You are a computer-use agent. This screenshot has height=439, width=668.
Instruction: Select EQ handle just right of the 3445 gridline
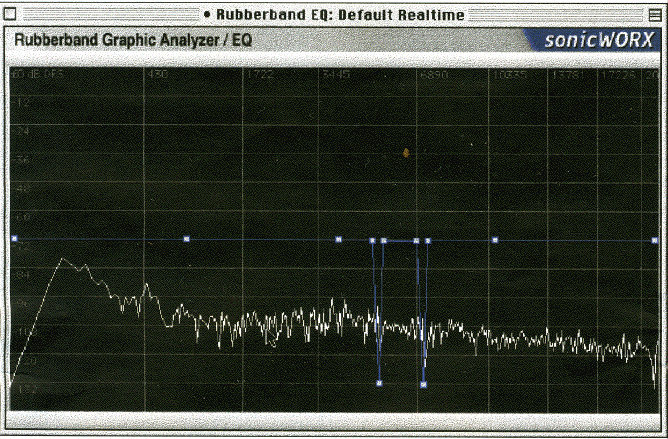(338, 240)
